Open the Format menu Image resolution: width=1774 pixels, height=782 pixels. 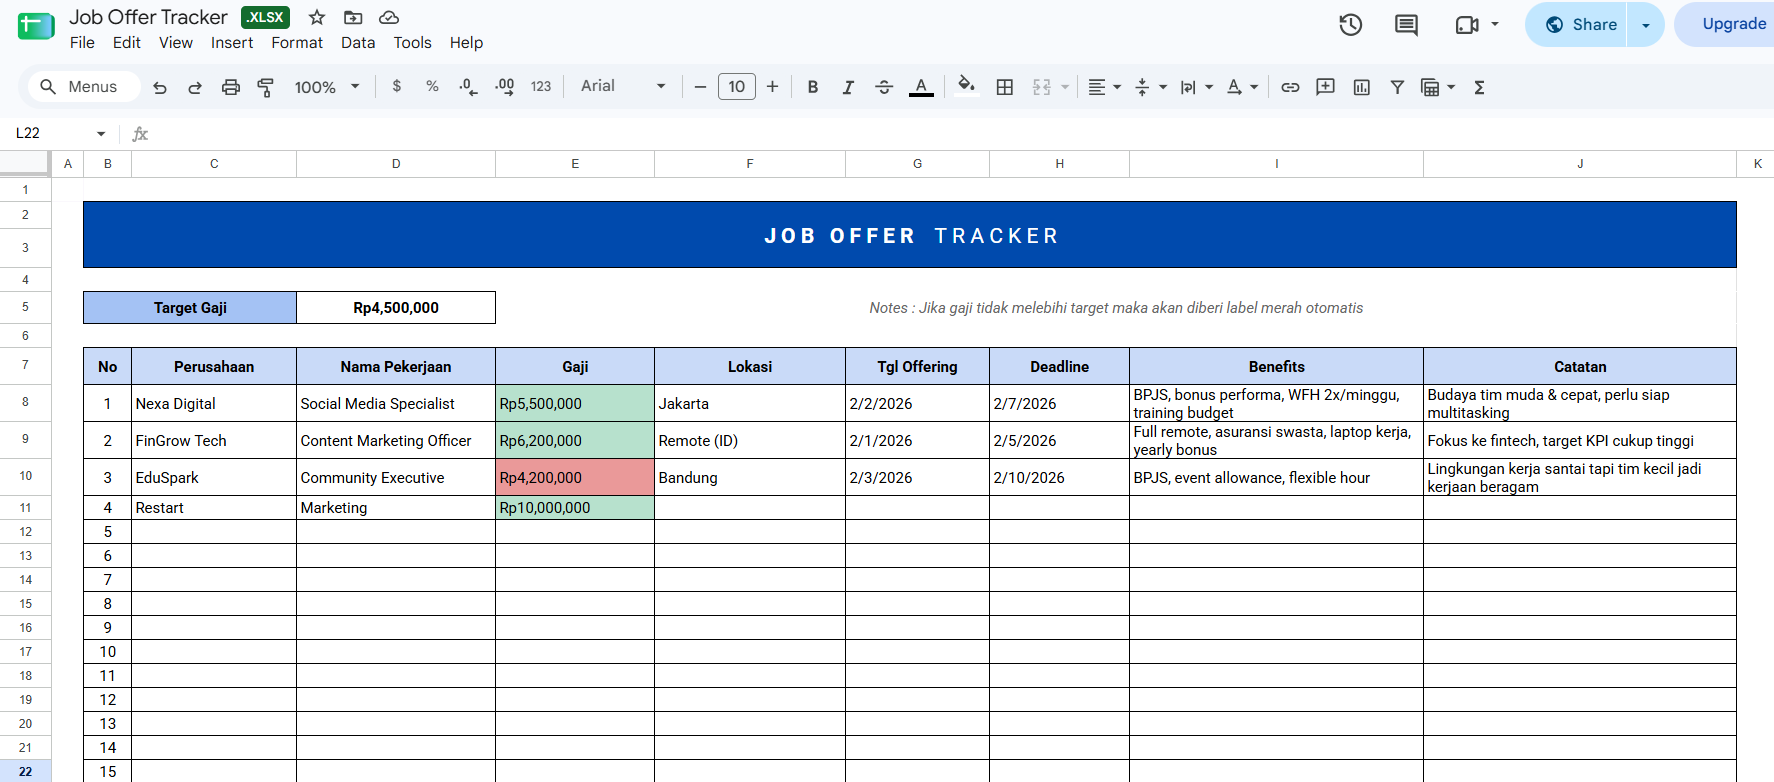coord(297,42)
